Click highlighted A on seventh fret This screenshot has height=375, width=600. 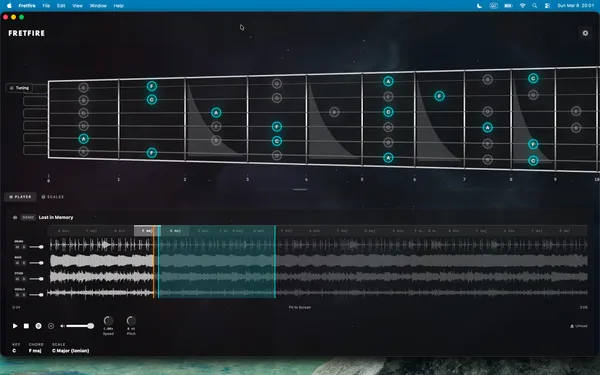click(x=487, y=127)
